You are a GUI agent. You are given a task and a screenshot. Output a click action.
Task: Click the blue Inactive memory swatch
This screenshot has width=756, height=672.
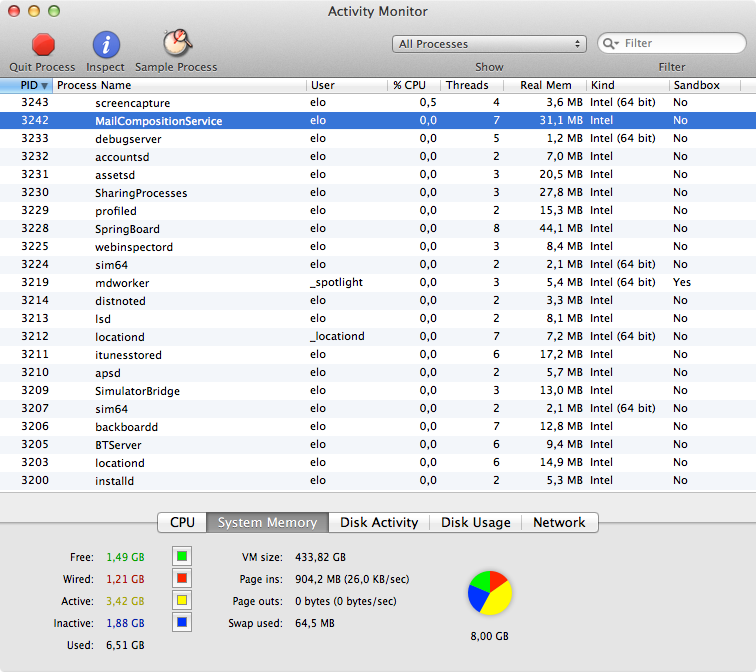[182, 622]
